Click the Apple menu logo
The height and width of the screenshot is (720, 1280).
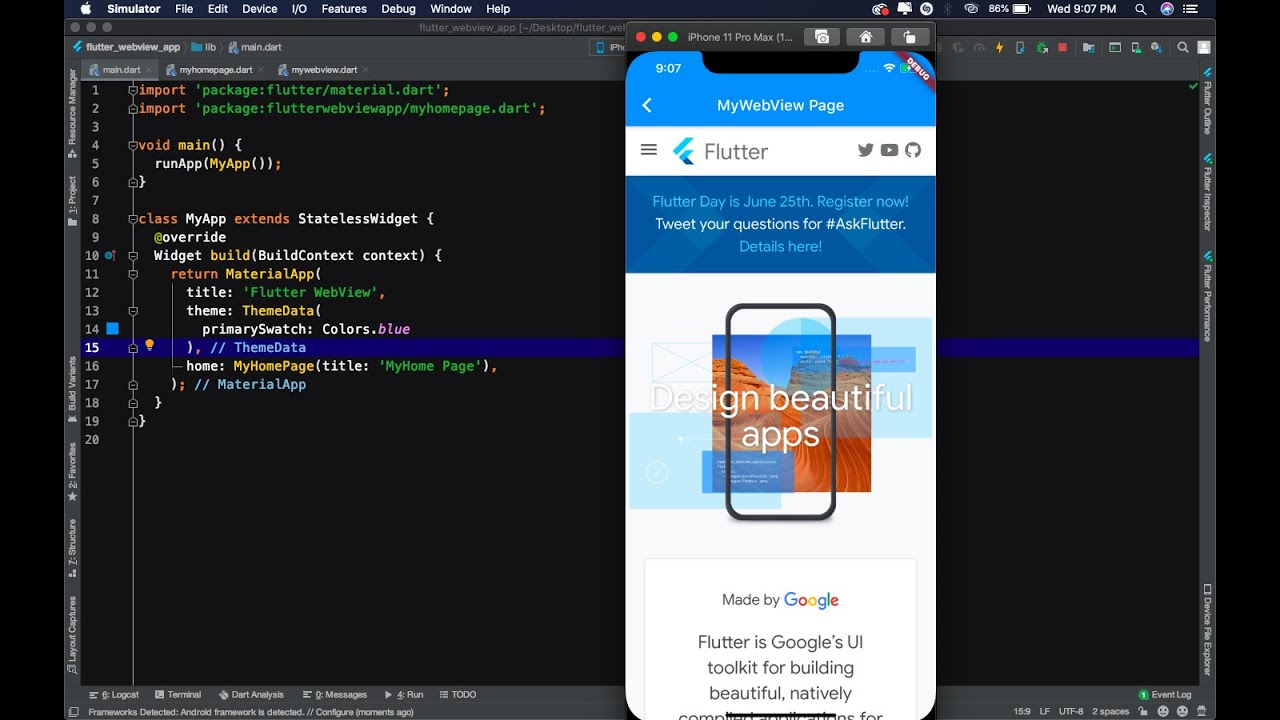[x=85, y=9]
